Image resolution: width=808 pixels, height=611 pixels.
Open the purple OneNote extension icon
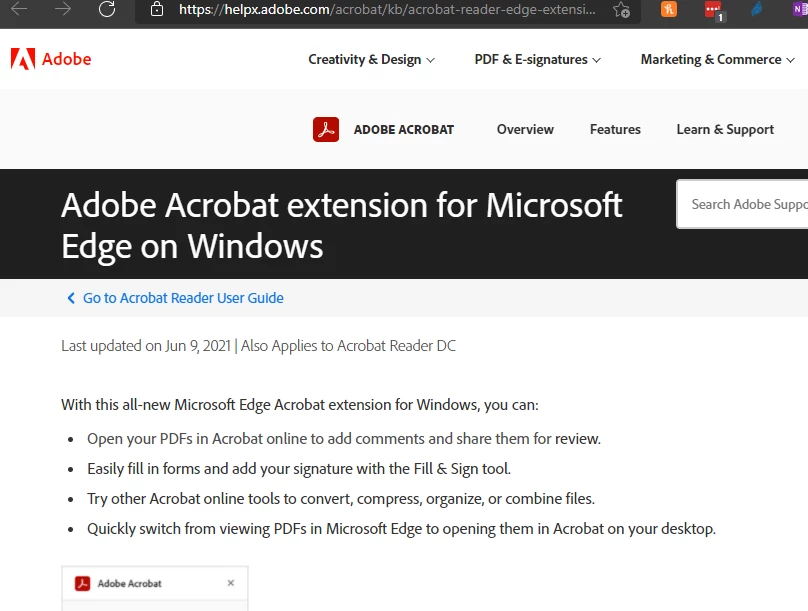(800, 9)
